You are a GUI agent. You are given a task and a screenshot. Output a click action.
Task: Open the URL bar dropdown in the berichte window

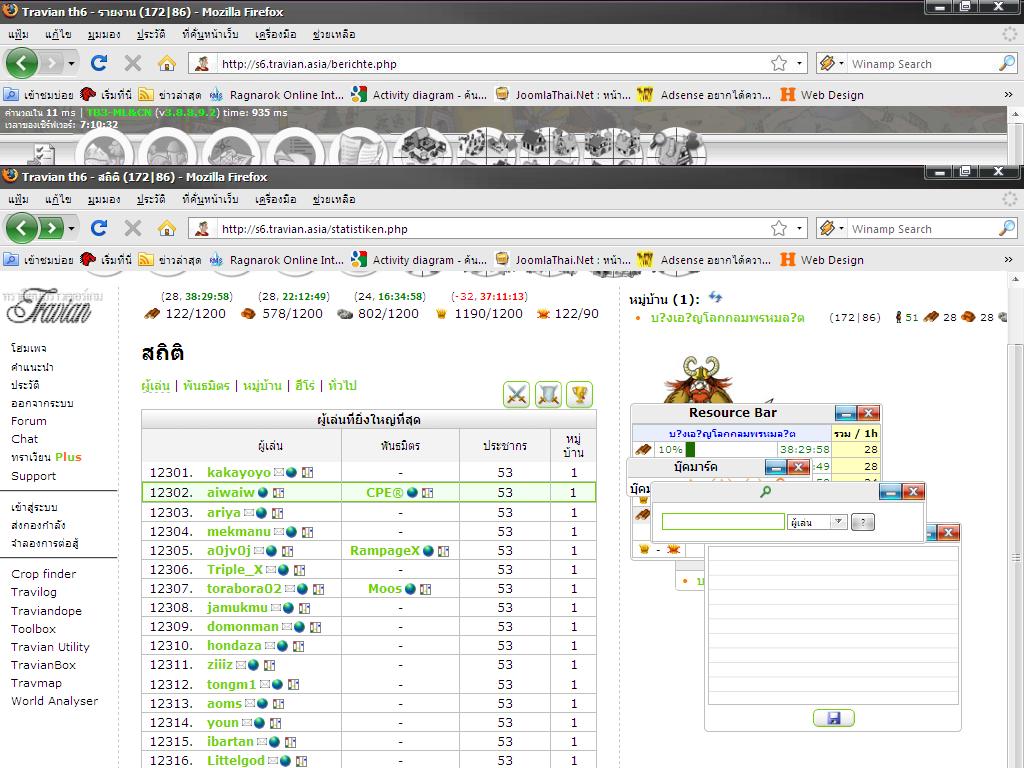click(x=799, y=64)
